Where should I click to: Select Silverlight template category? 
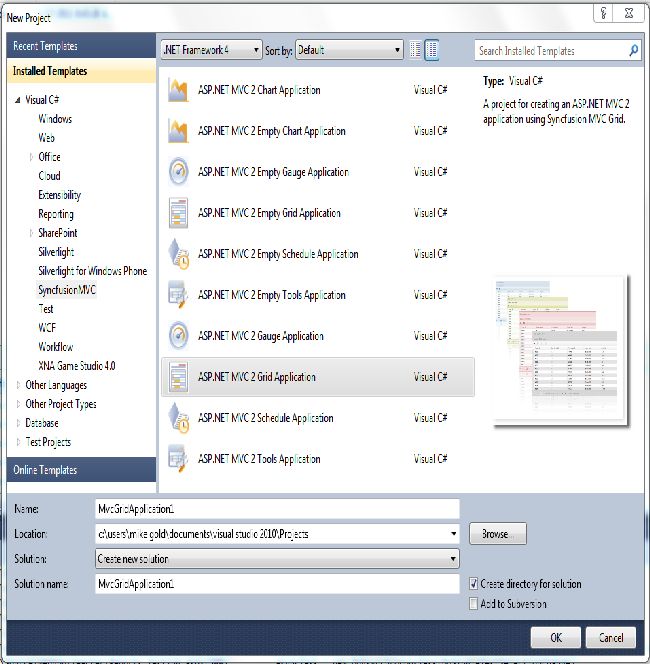(56, 252)
